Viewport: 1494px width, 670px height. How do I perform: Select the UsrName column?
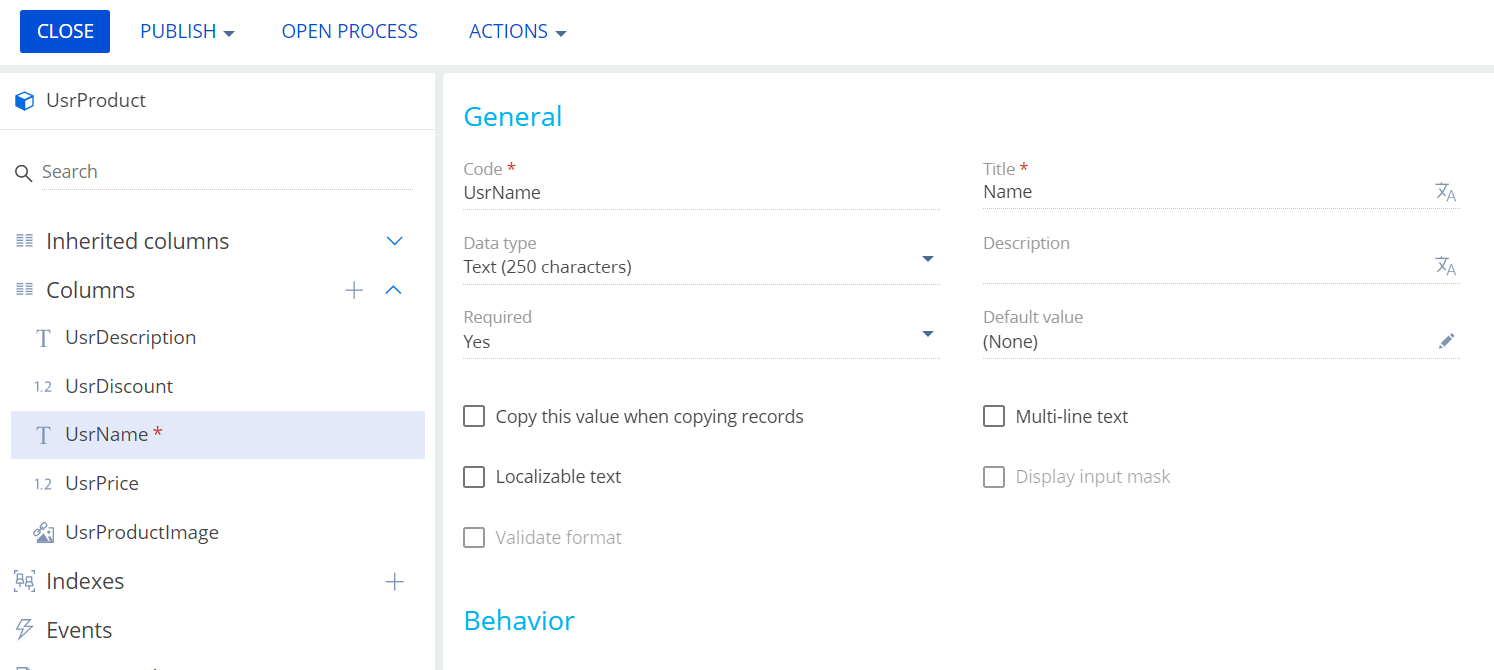[218, 435]
